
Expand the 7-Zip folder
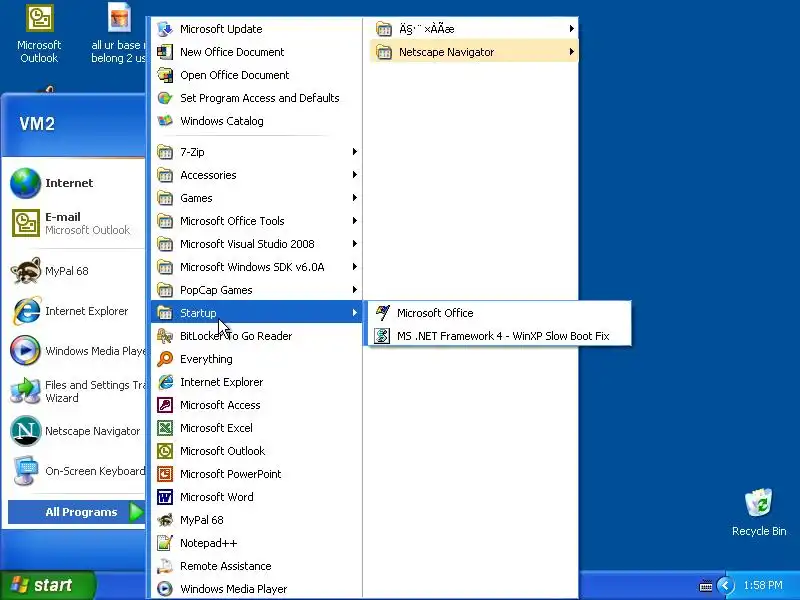point(257,152)
